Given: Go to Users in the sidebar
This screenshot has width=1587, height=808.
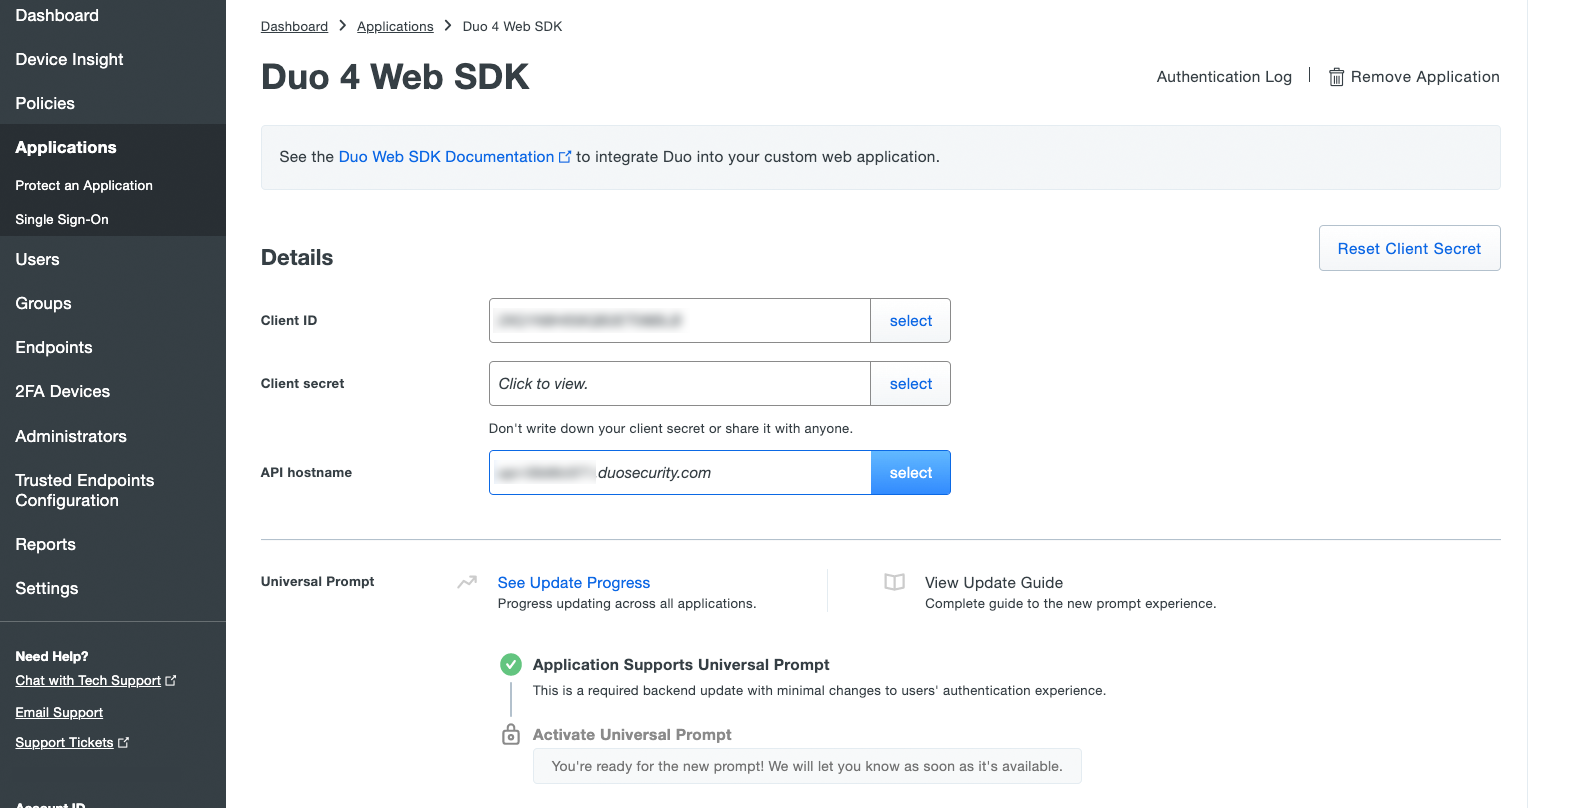Looking at the screenshot, I should 37,259.
